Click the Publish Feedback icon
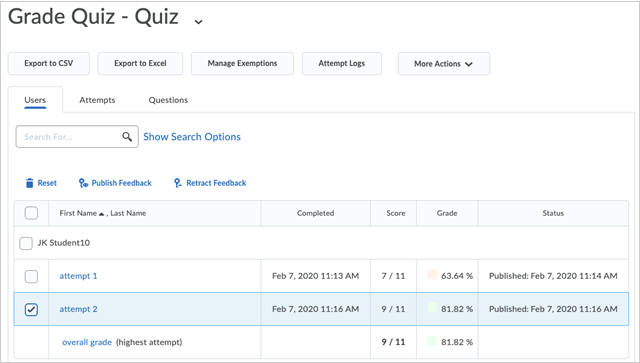Screen dimensions: 640x363 83,183
